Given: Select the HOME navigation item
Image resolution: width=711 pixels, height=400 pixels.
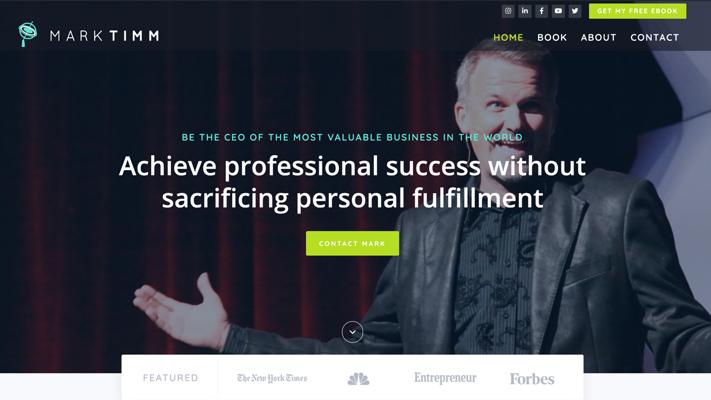Looking at the screenshot, I should coord(508,38).
